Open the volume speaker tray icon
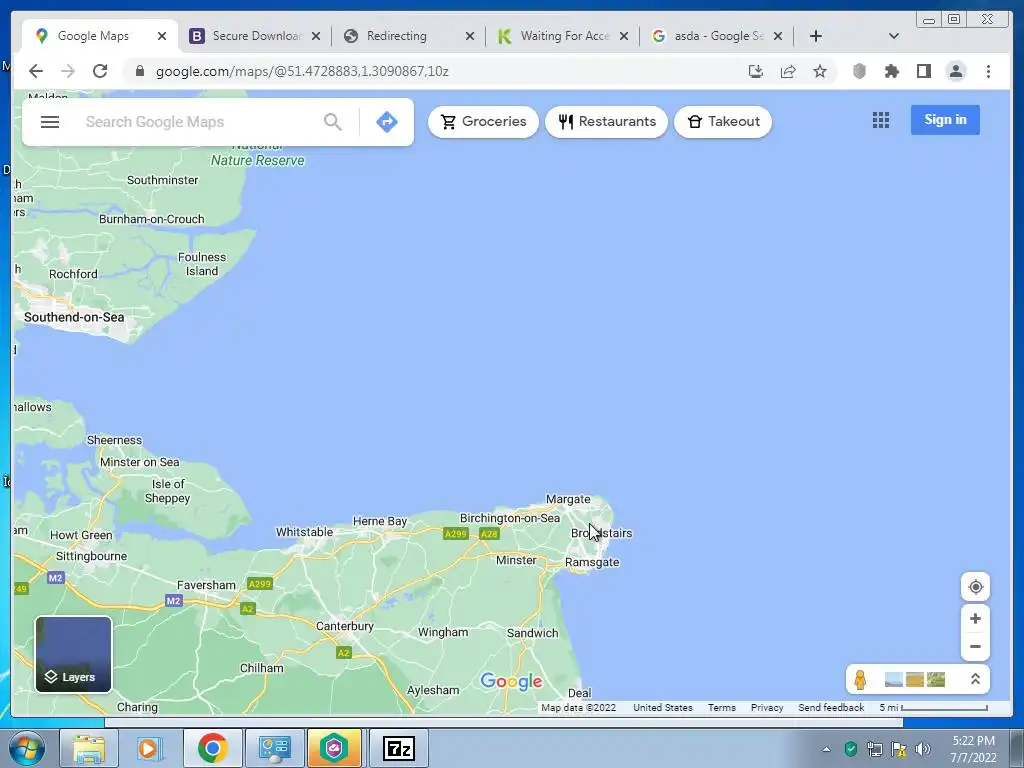This screenshot has height=768, width=1024. tap(922, 749)
